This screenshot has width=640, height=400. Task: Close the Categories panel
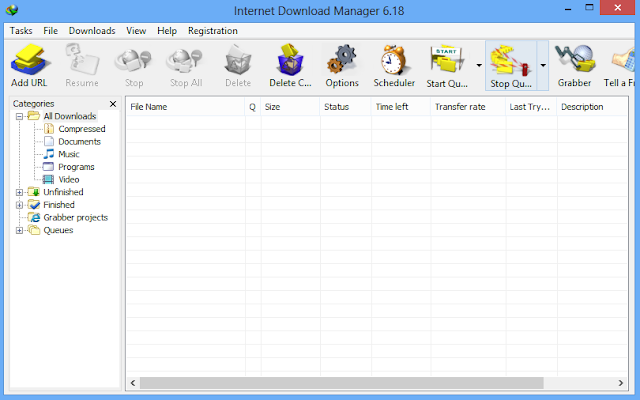(x=113, y=104)
